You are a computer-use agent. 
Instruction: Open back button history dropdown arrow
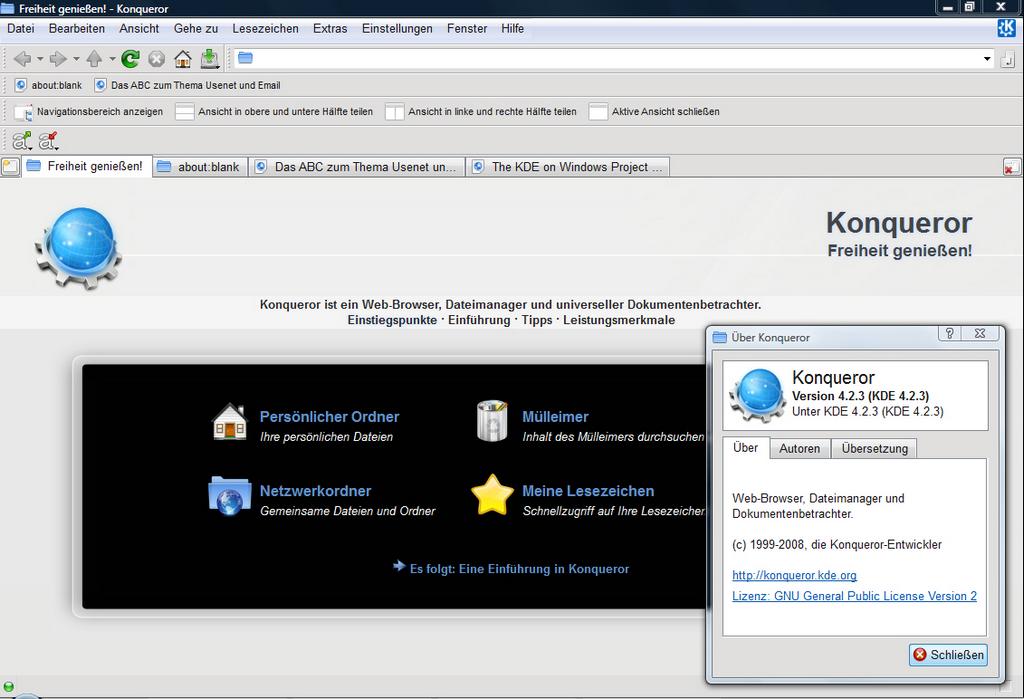pyautogui.click(x=39, y=59)
